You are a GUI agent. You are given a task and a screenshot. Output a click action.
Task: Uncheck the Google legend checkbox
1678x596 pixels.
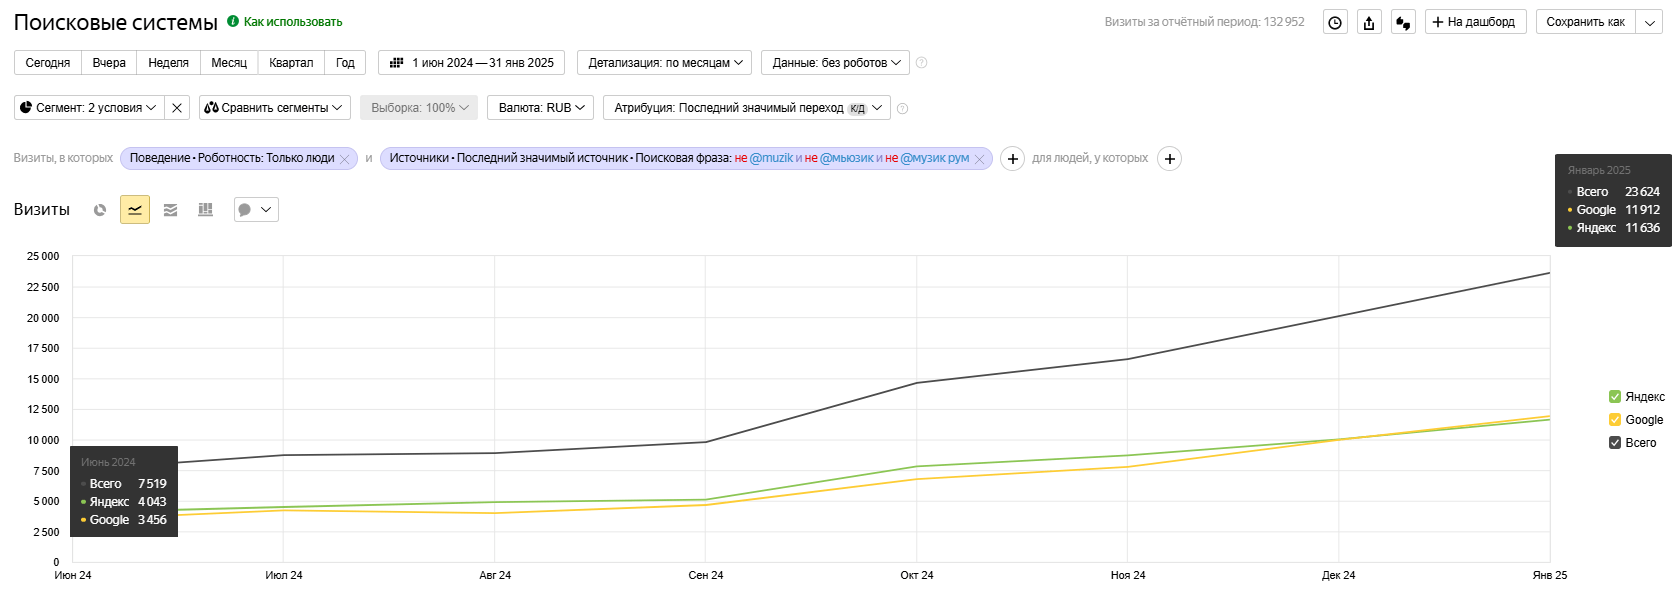pyautogui.click(x=1614, y=420)
